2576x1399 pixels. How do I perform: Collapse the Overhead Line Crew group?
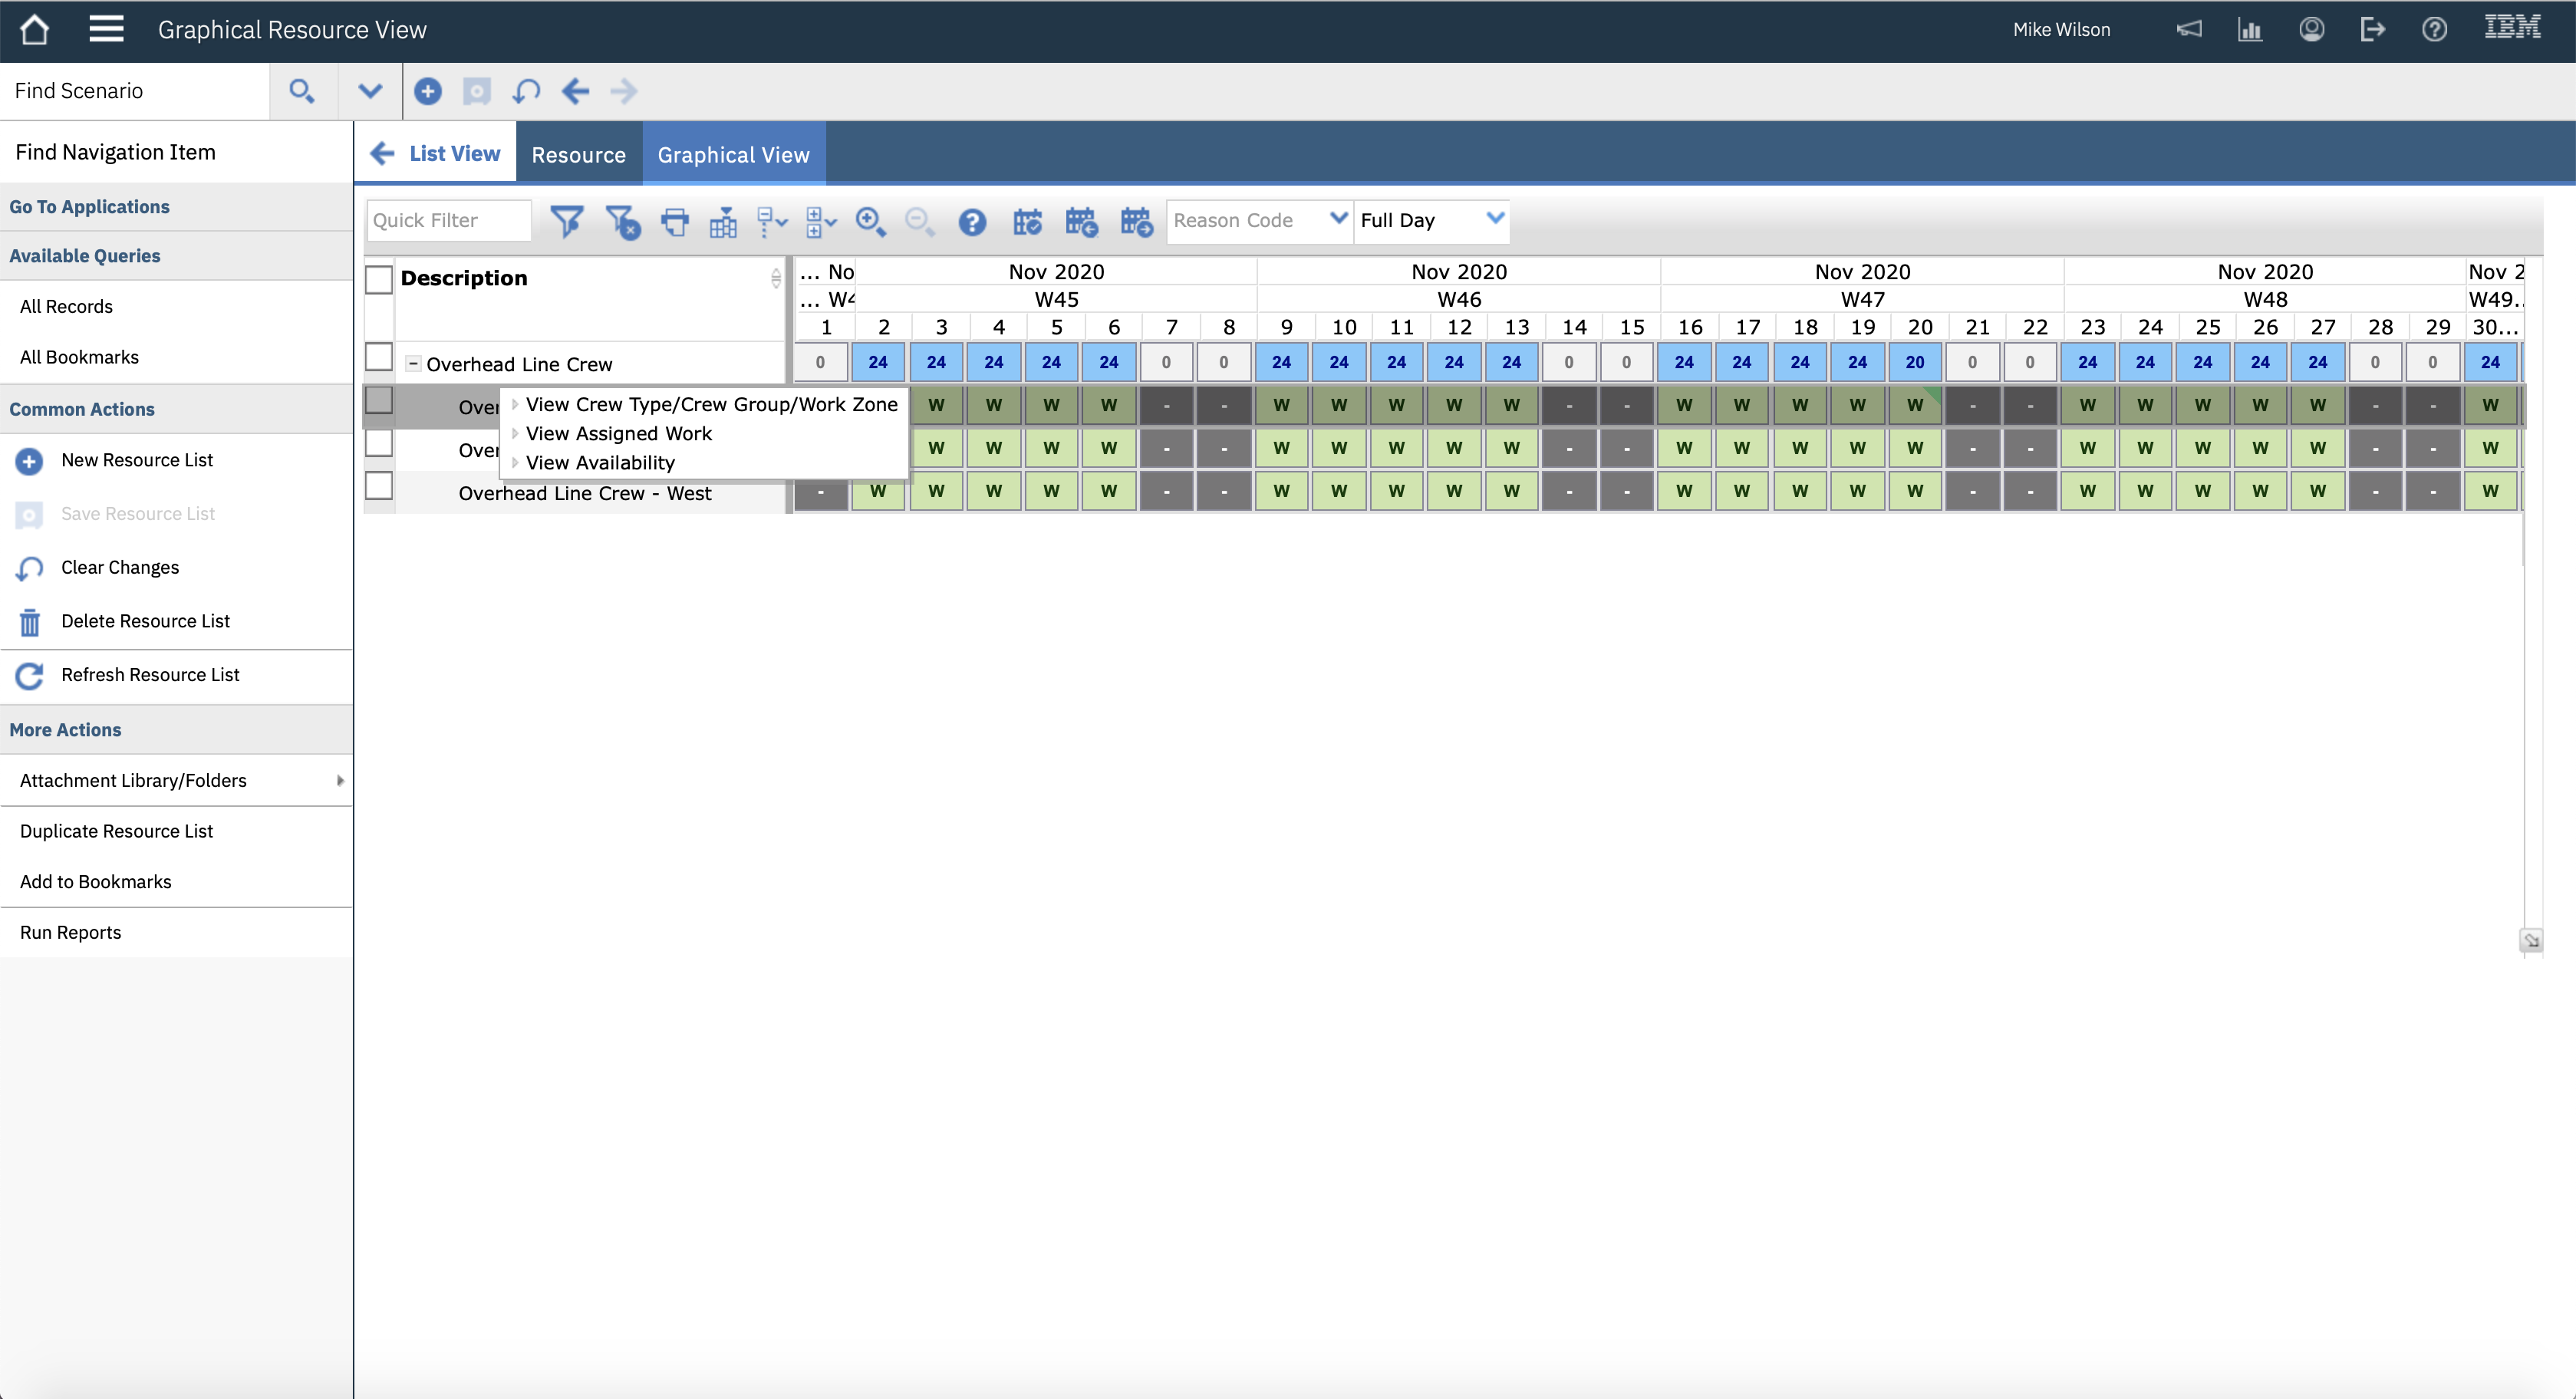[414, 363]
